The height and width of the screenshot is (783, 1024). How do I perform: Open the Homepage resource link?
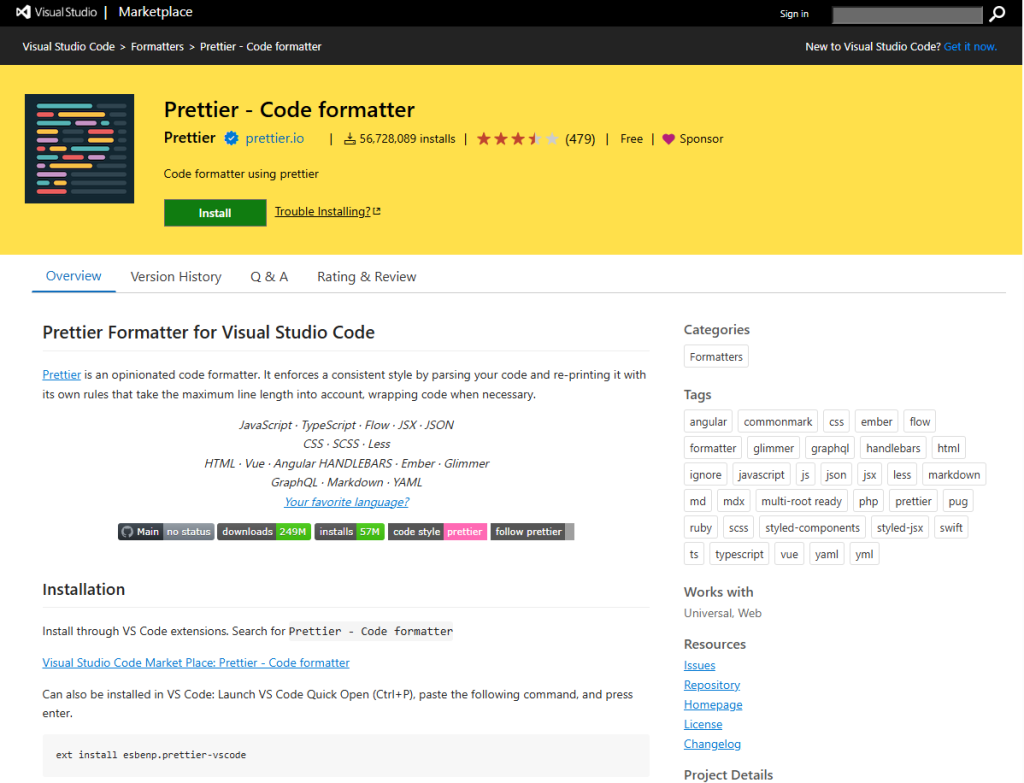pyautogui.click(x=713, y=705)
